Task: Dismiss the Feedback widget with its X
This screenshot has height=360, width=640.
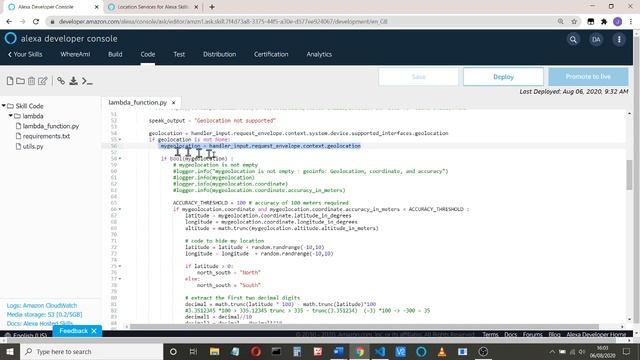Action: coord(94,331)
